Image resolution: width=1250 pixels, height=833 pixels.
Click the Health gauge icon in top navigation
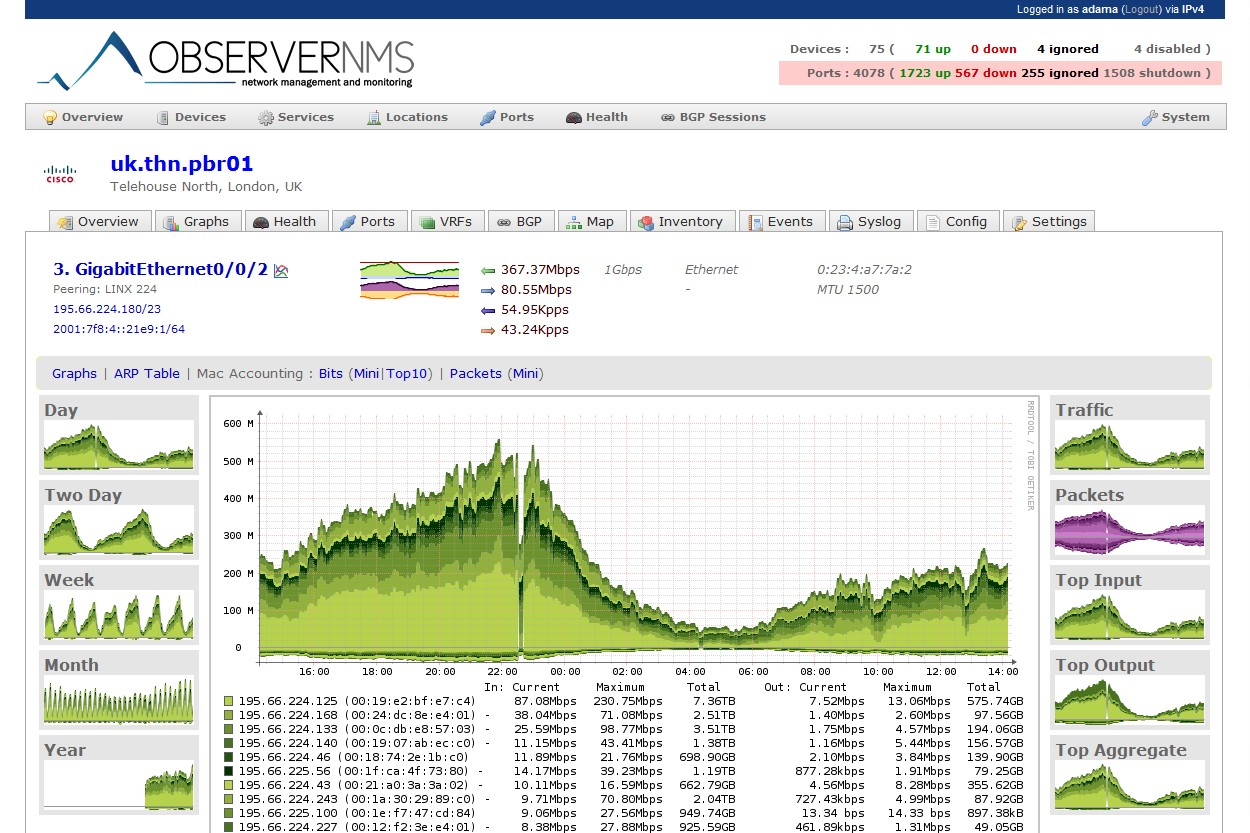coord(573,118)
